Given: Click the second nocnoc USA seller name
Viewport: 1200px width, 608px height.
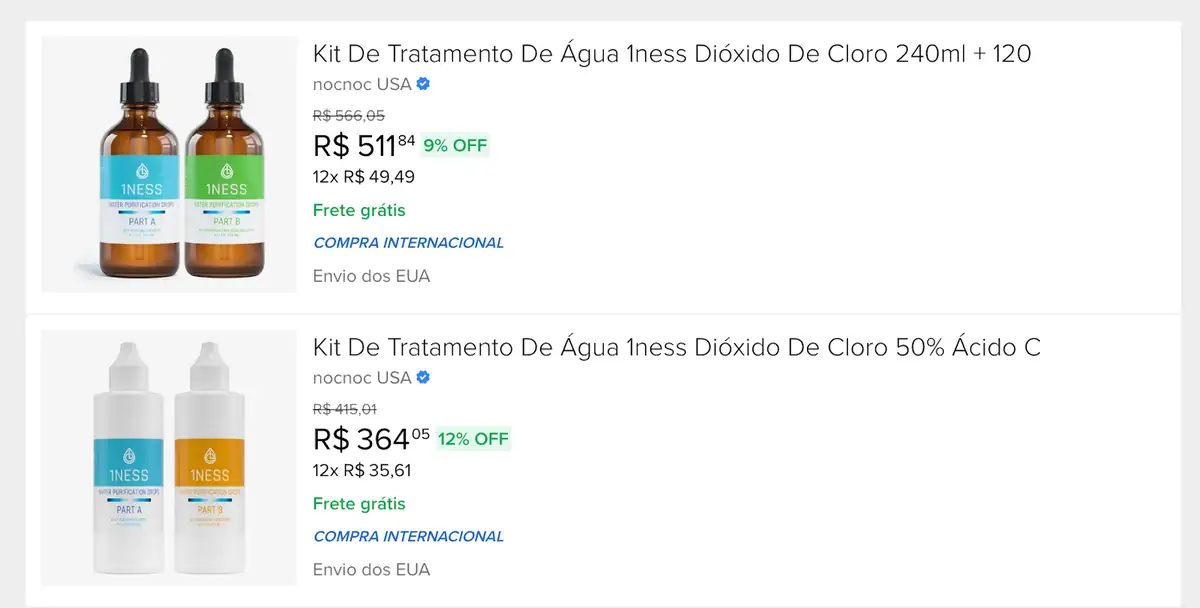Looking at the screenshot, I should pos(362,378).
